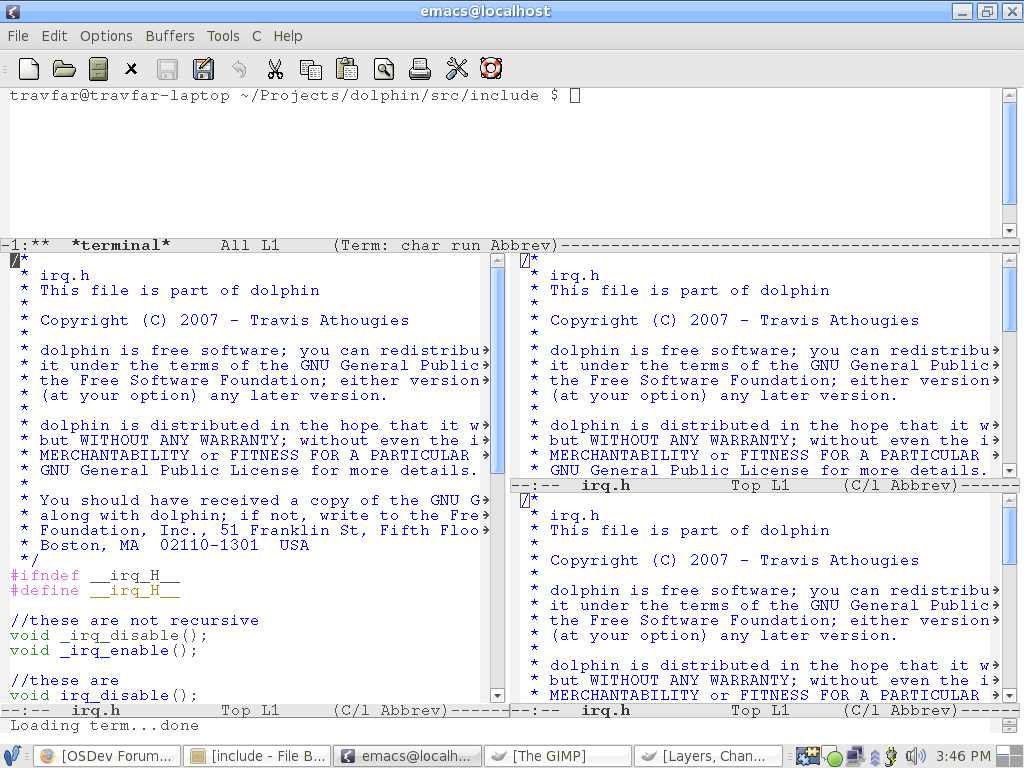The image size is (1024, 768).
Task: Click the terminal pane scrollbar down arrow
Action: [1010, 230]
